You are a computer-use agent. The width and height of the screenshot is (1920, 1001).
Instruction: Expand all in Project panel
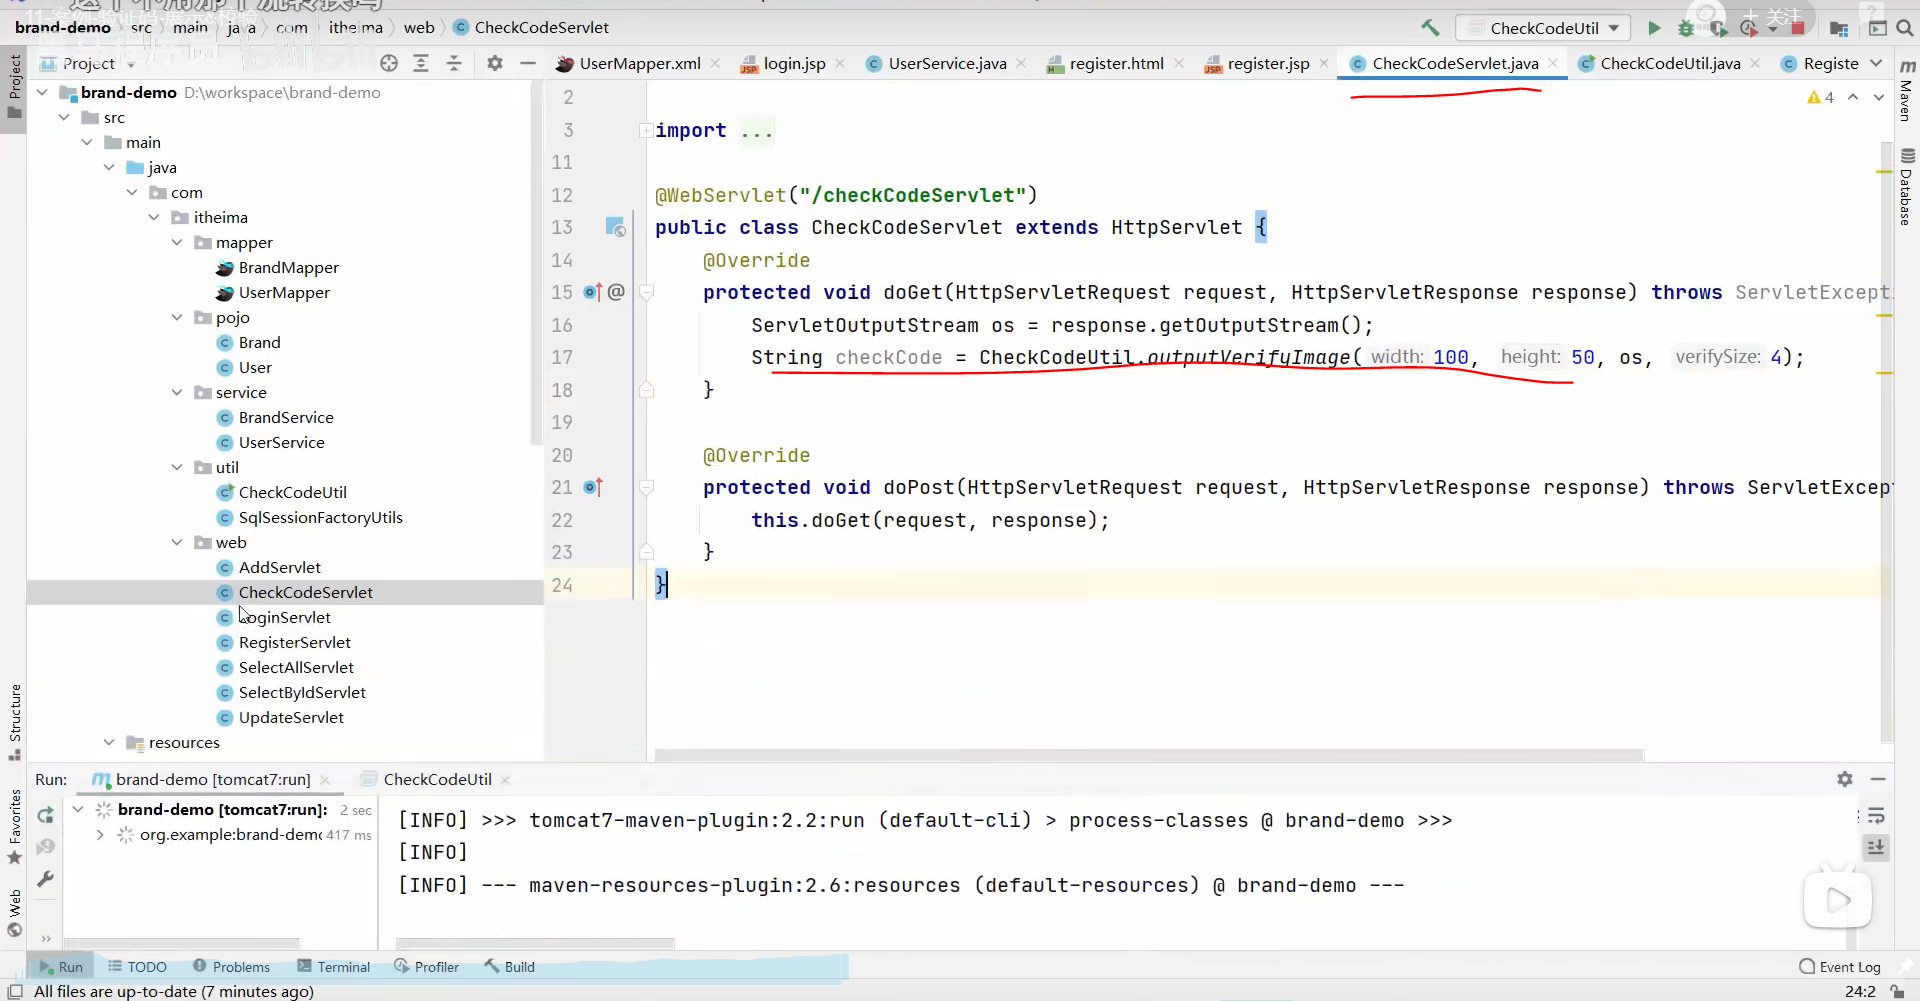point(421,63)
